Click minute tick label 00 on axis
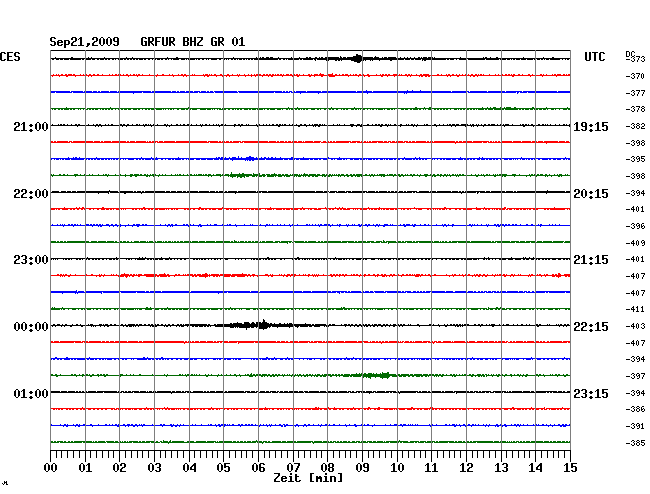 51,468
